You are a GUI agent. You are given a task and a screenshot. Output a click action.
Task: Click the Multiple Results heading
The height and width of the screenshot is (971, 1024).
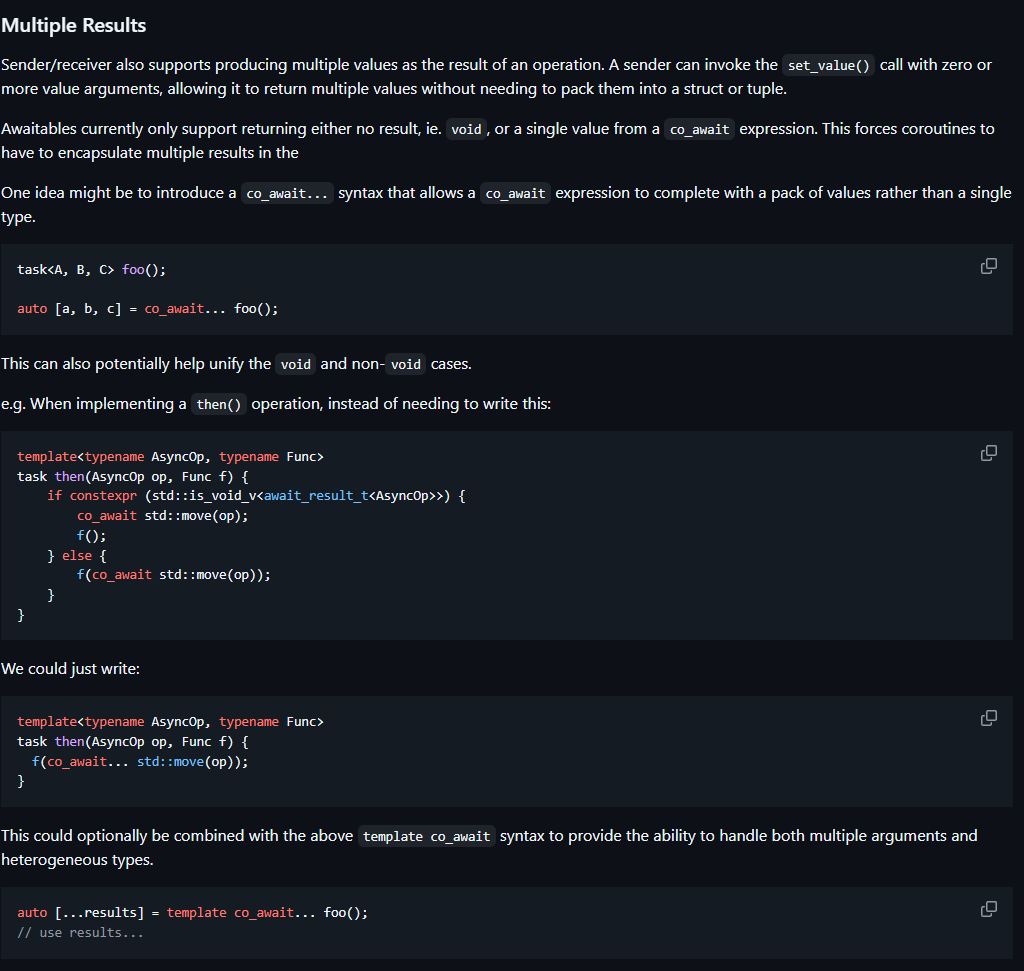74,25
